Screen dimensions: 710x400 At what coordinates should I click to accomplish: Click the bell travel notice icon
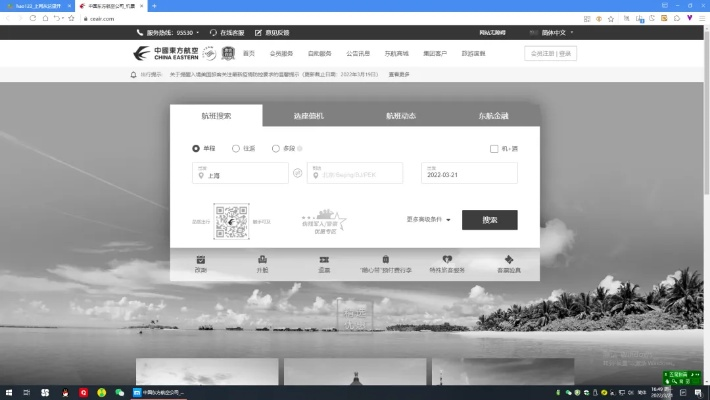click(x=133, y=75)
